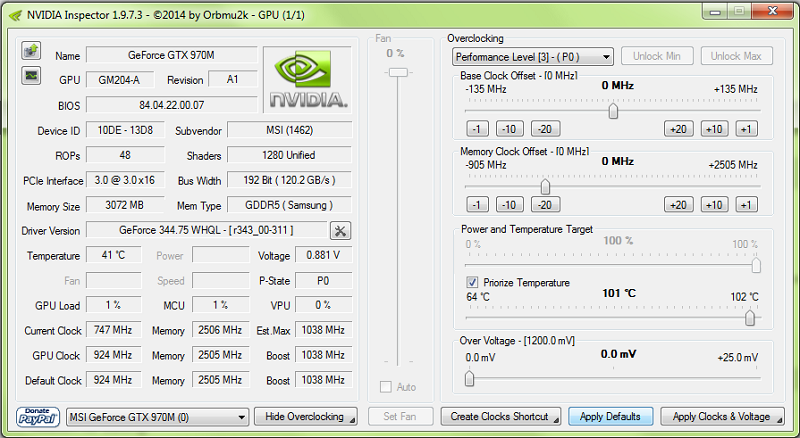
Task: Open the hardware monitor graph icon
Action: pyautogui.click(x=31, y=76)
